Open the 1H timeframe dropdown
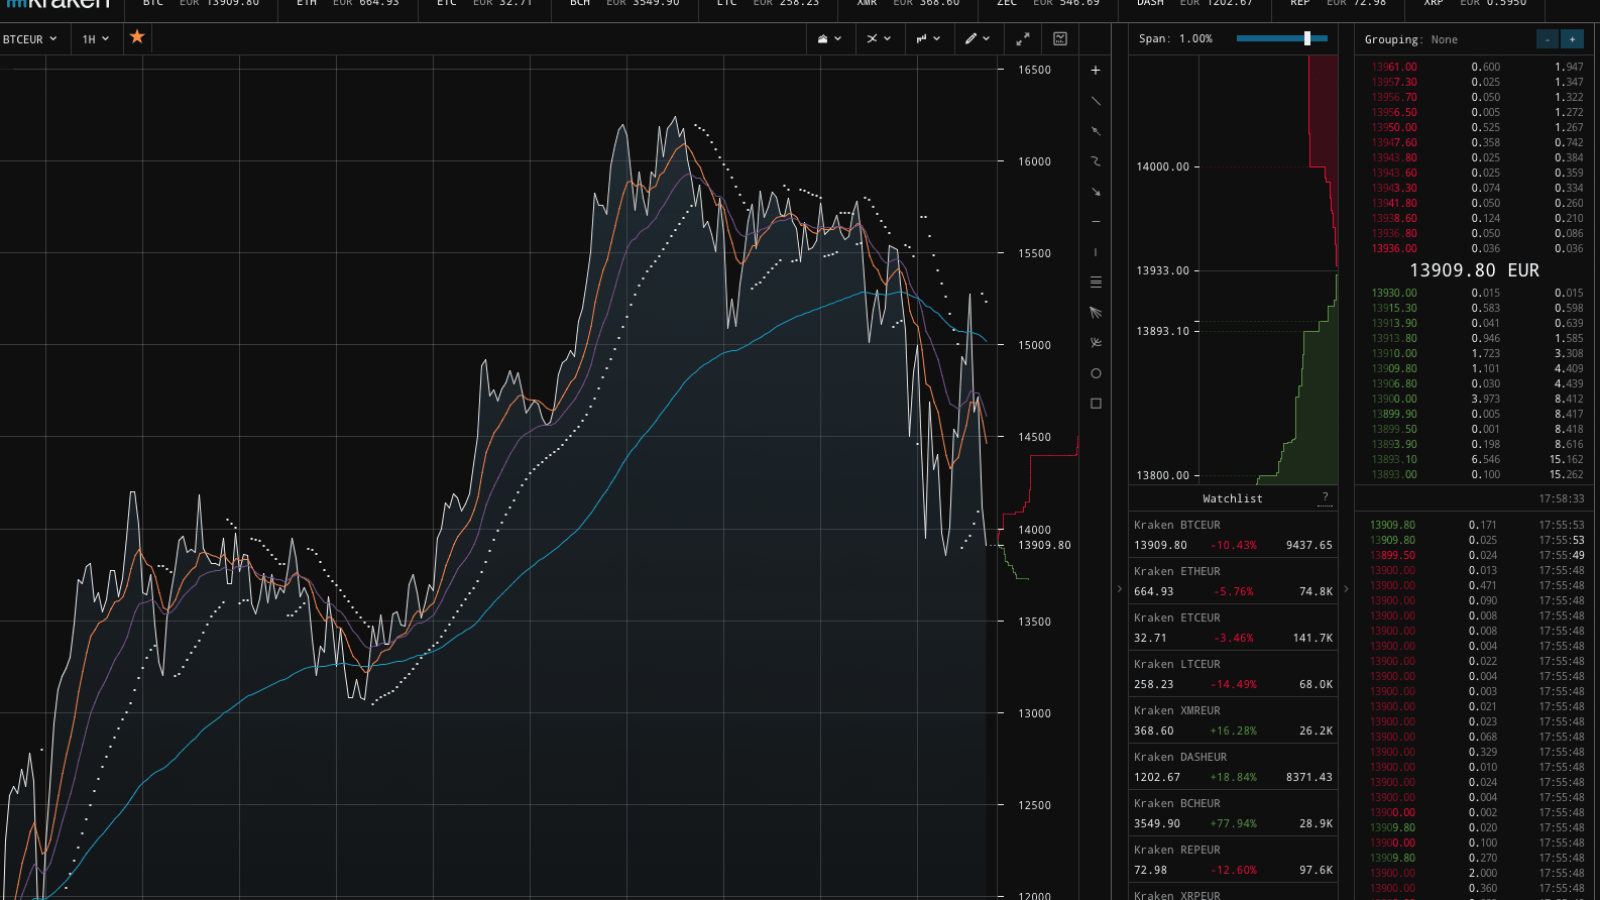The image size is (1600, 900). pos(96,39)
